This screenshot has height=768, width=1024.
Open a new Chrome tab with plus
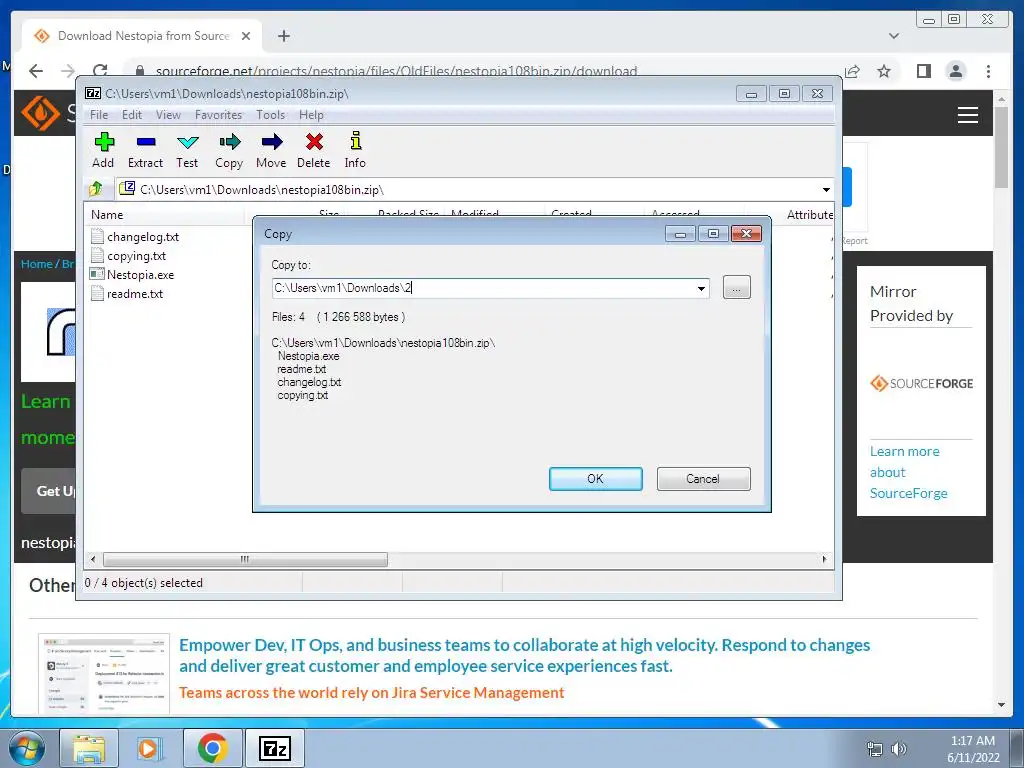(283, 36)
